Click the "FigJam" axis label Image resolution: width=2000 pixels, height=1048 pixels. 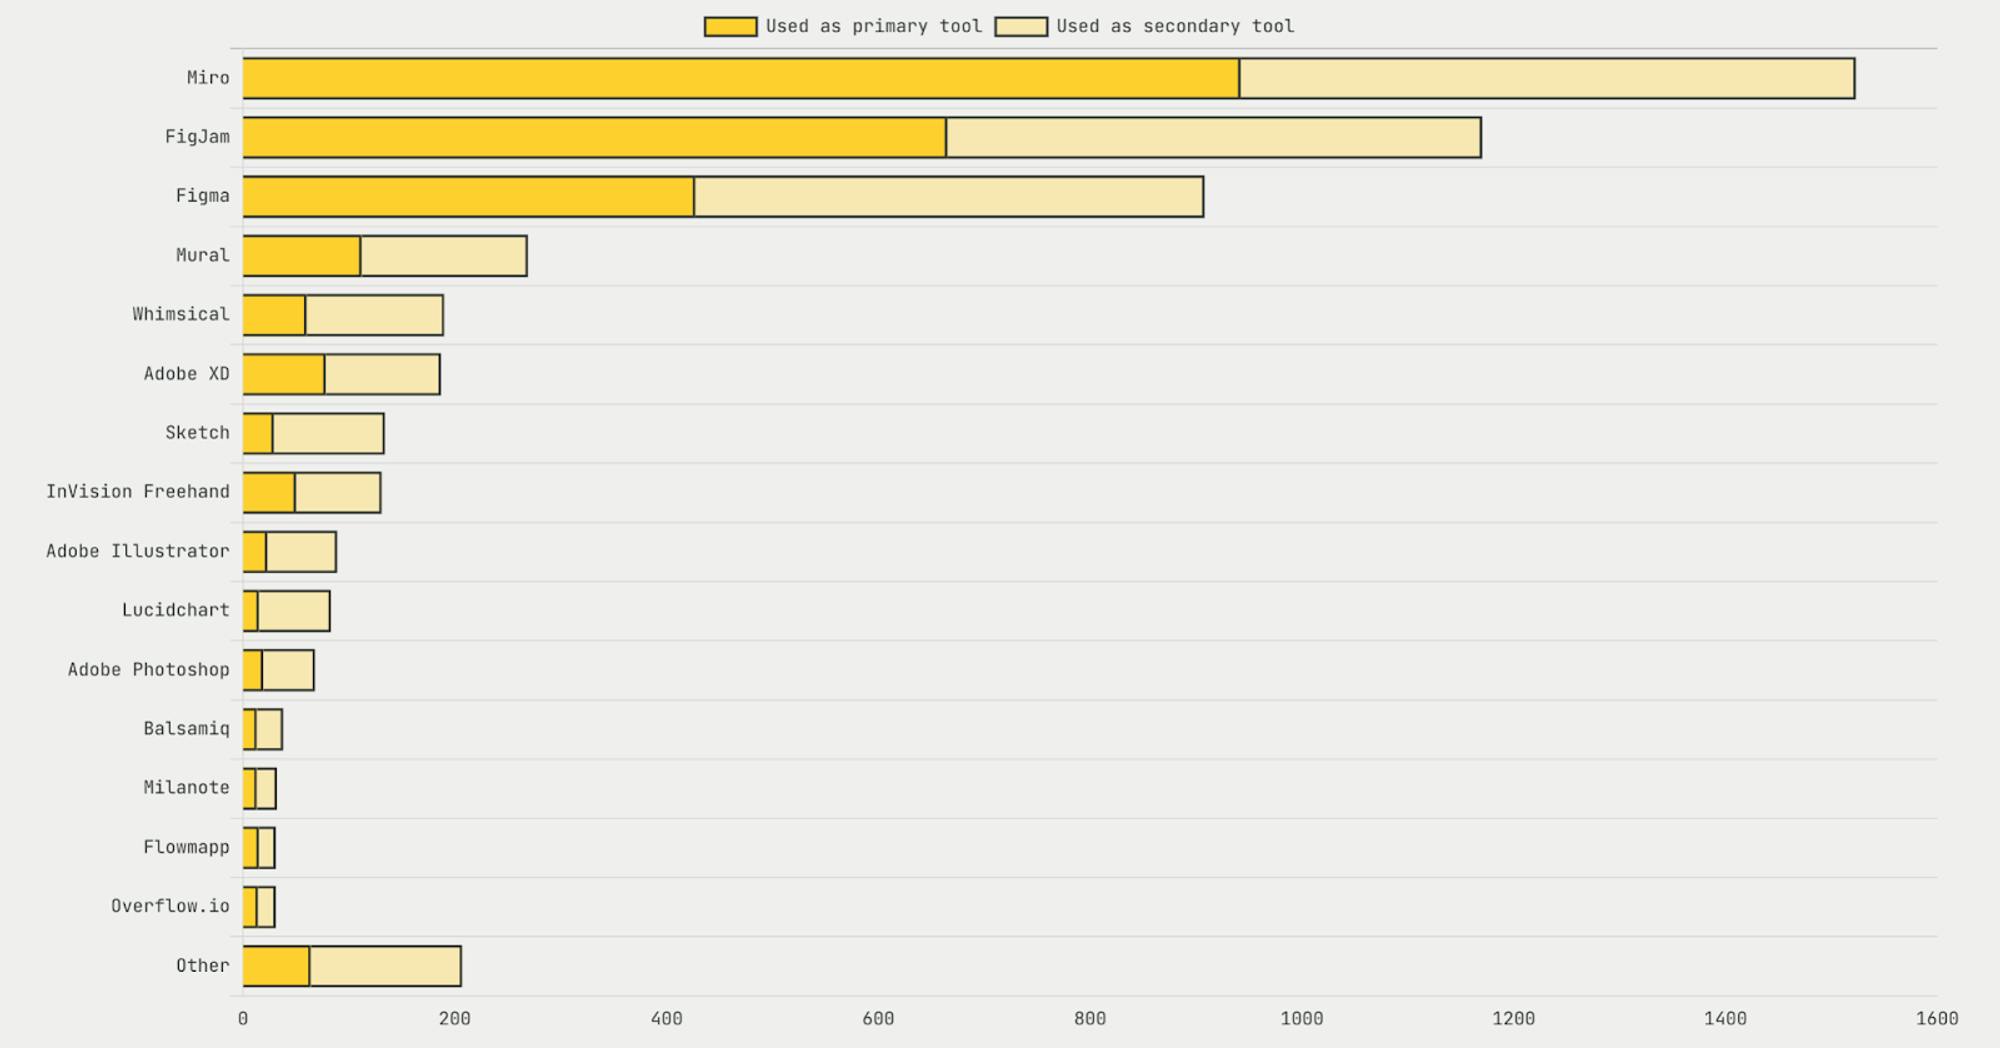point(197,137)
